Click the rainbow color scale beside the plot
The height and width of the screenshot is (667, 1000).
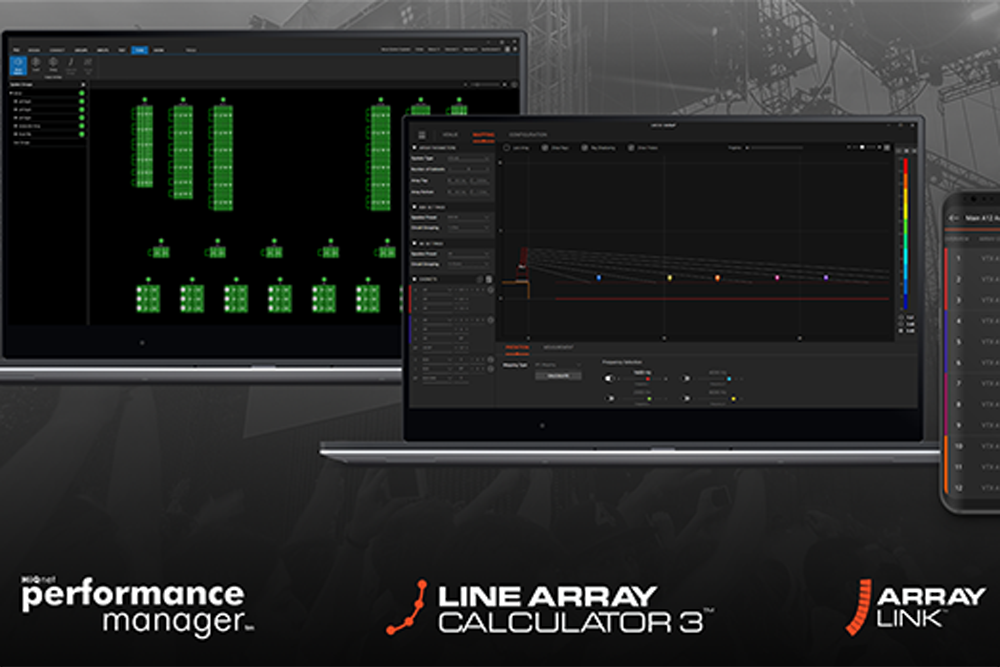click(906, 233)
